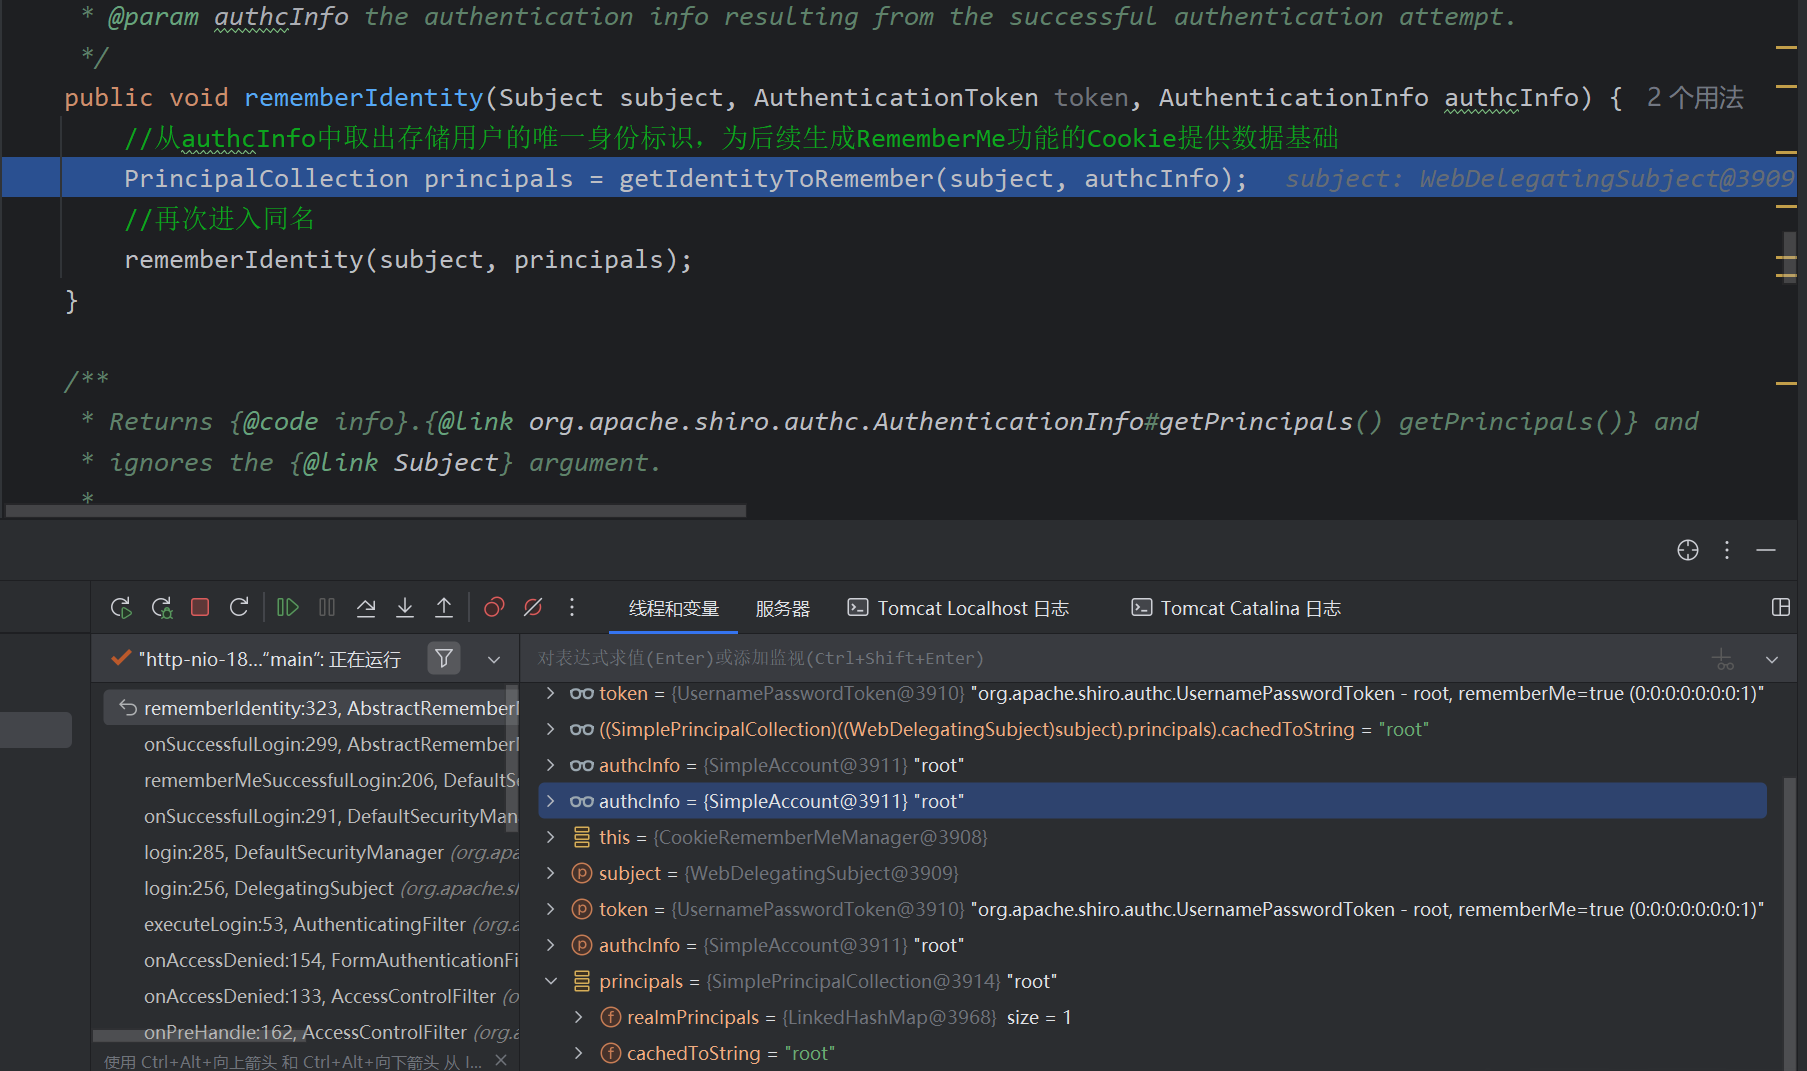Stop the debug session with red square
Viewport: 1807px width, 1071px height.
tap(200, 607)
